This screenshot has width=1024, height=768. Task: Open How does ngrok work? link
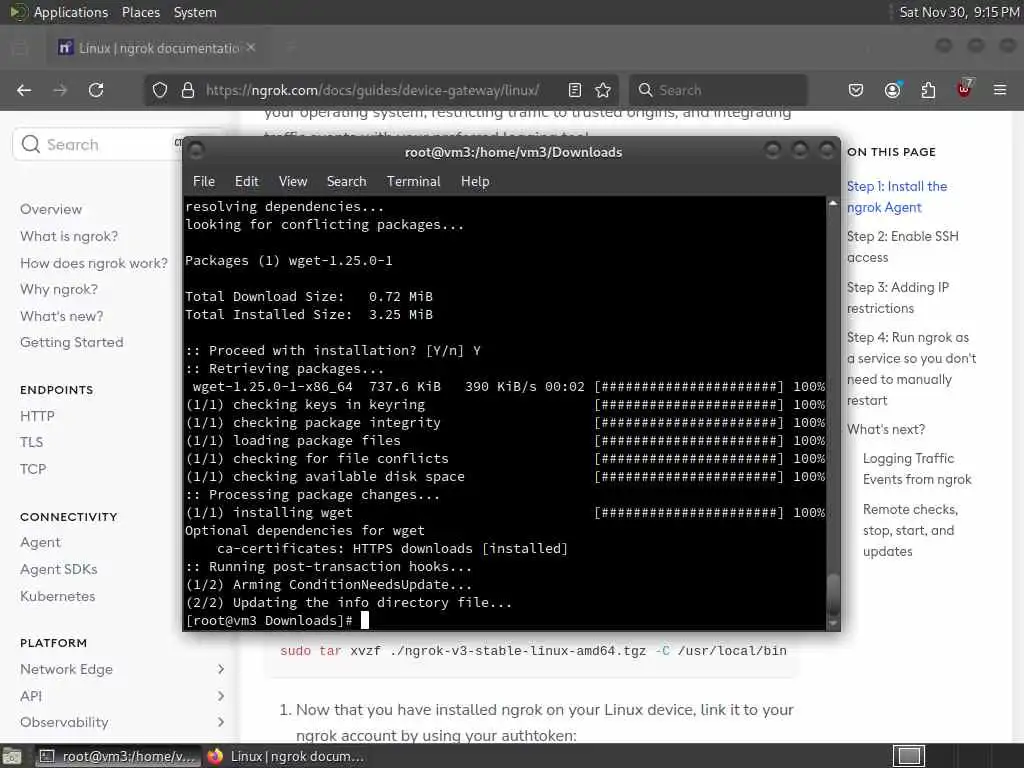point(94,263)
